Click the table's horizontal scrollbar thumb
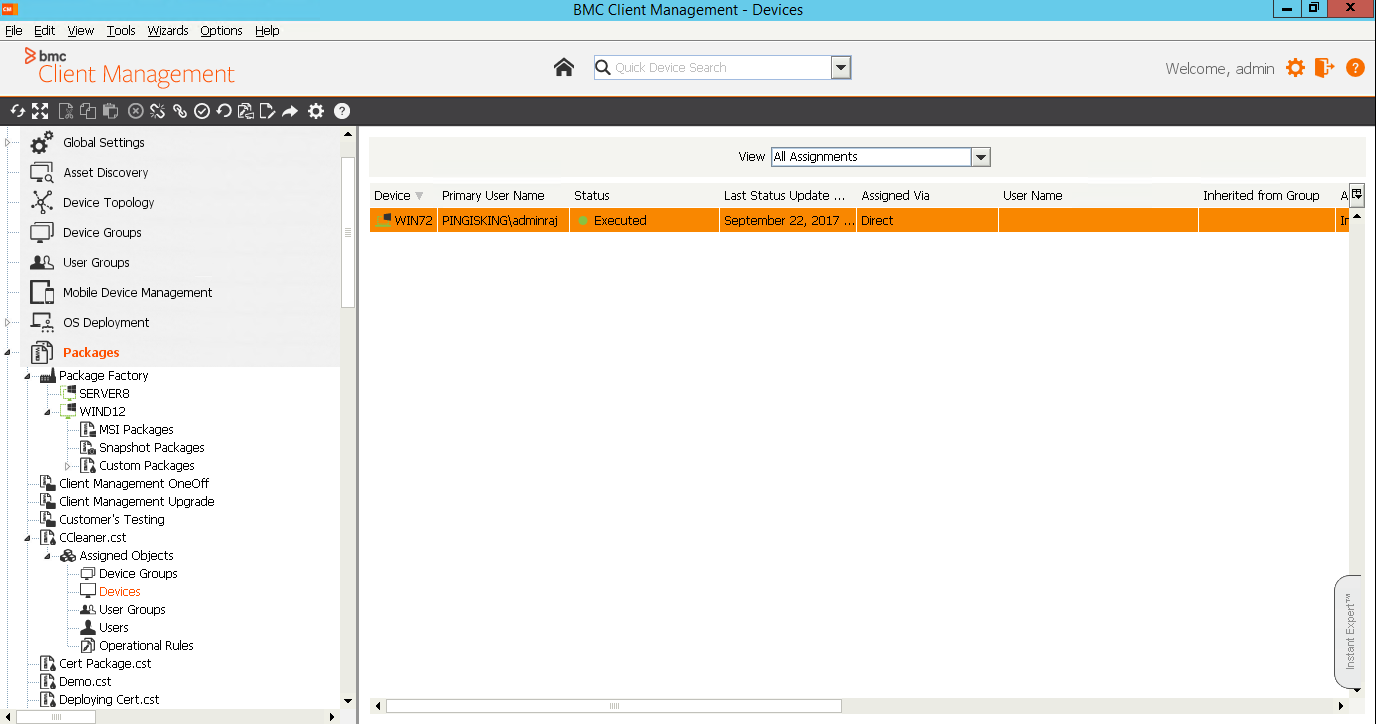The width and height of the screenshot is (1376, 724). [x=614, y=706]
